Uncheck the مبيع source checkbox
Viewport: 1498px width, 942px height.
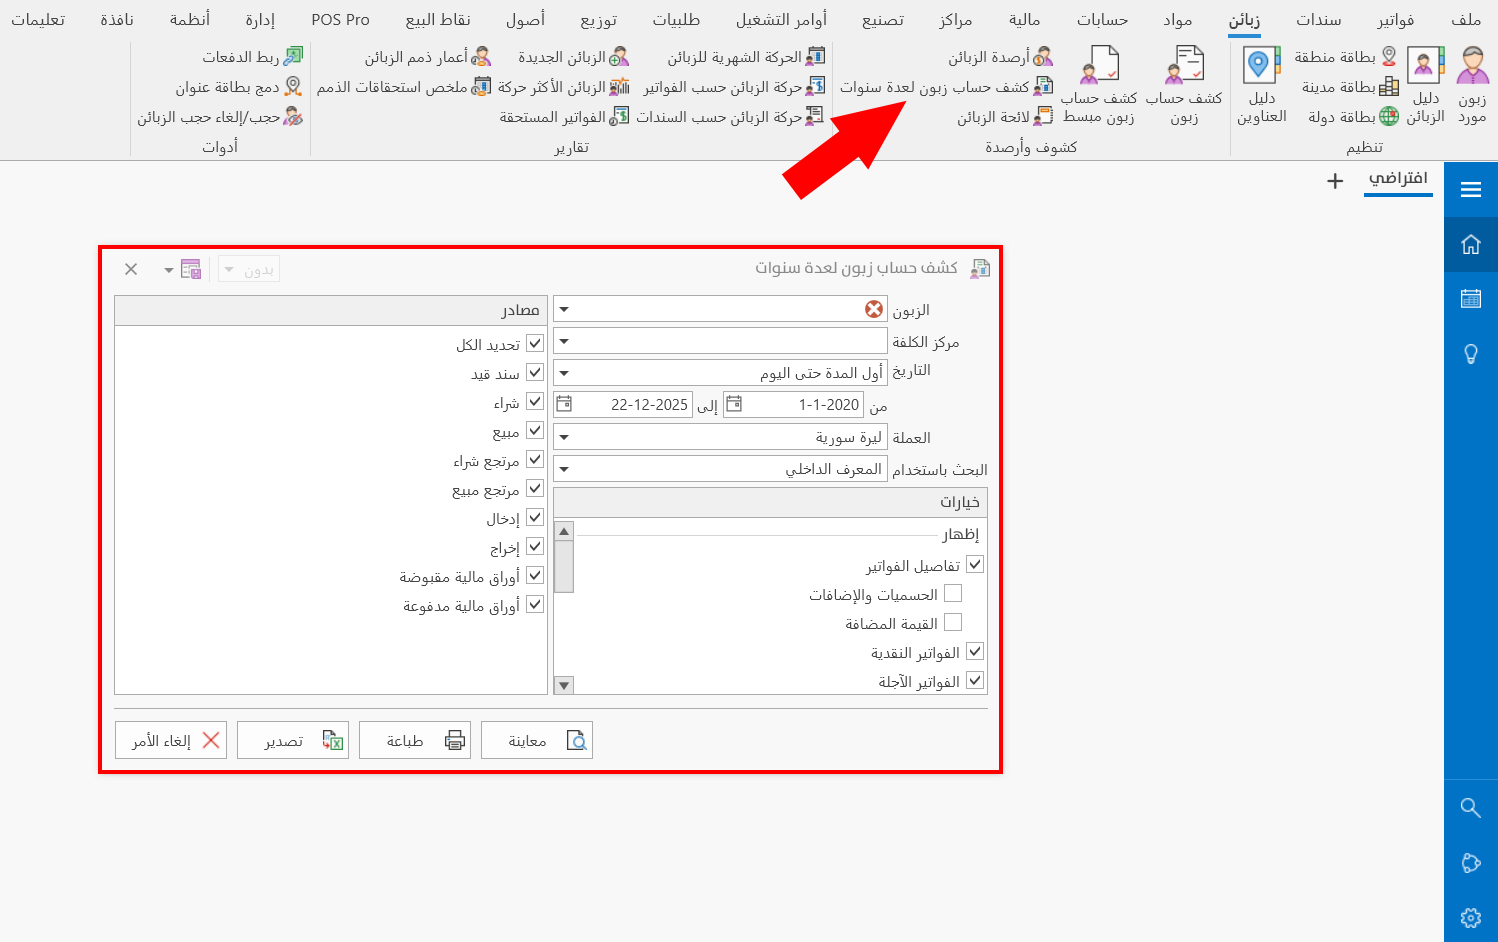pos(536,430)
